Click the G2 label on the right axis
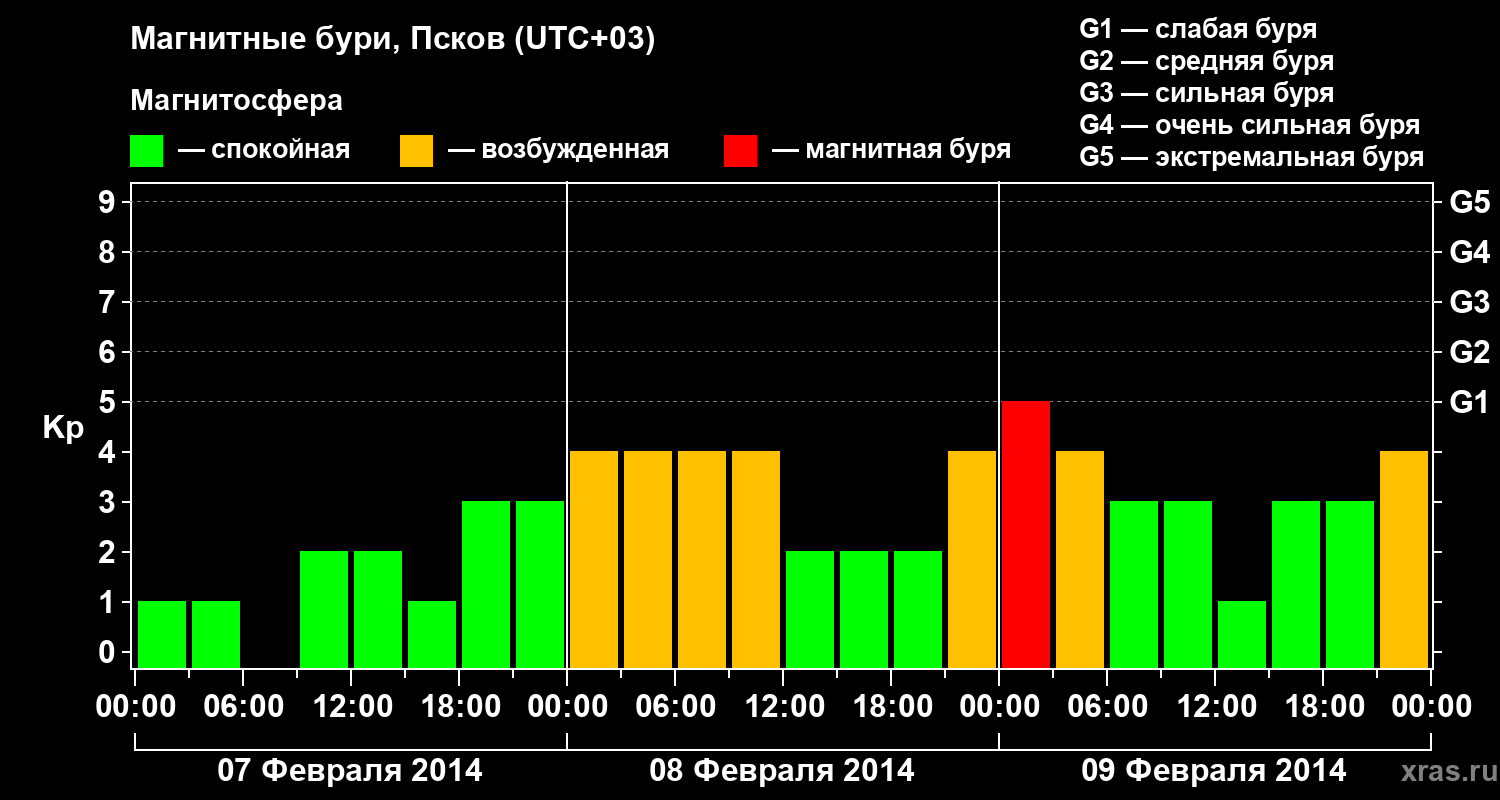The width and height of the screenshot is (1500, 800). [1470, 352]
